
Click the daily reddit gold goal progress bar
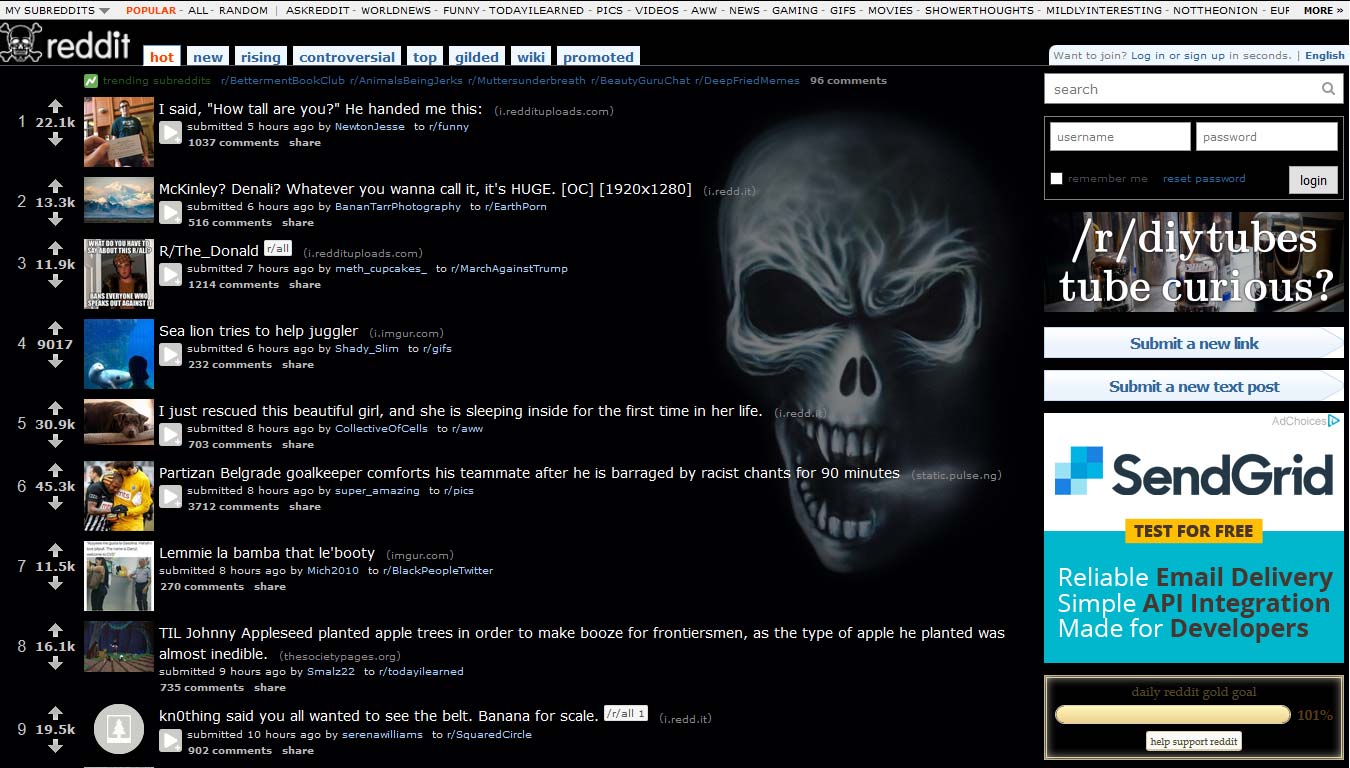[1171, 714]
